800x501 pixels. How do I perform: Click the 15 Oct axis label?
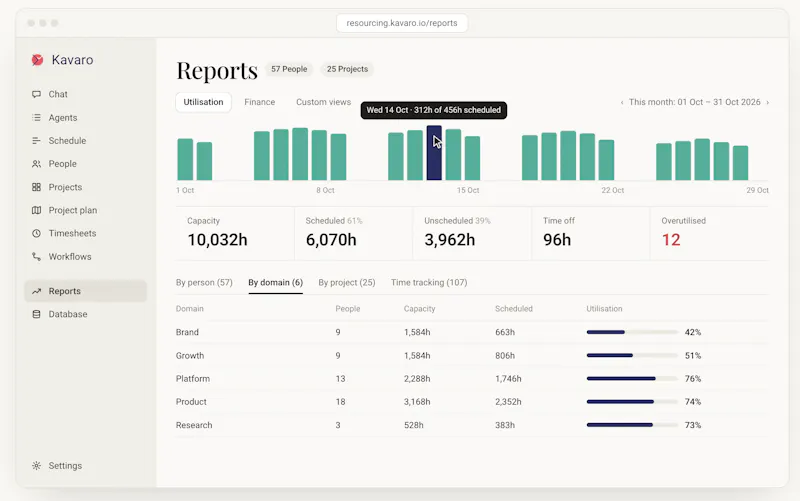point(468,190)
